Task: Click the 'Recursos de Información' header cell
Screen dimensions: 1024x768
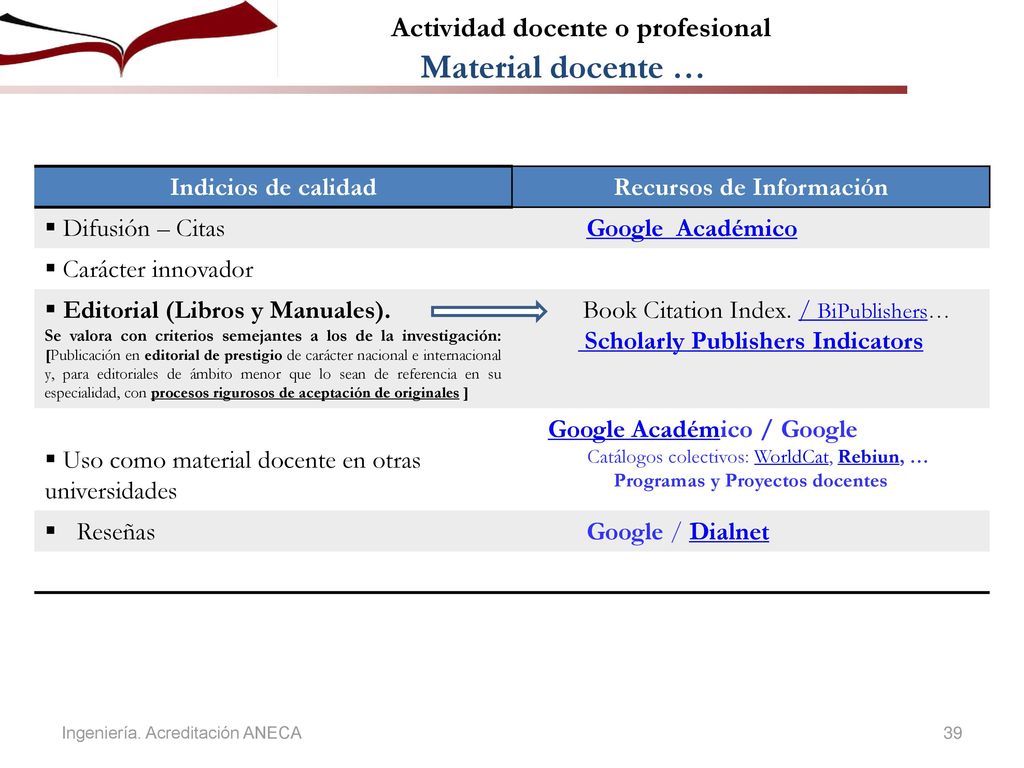Action: click(751, 187)
